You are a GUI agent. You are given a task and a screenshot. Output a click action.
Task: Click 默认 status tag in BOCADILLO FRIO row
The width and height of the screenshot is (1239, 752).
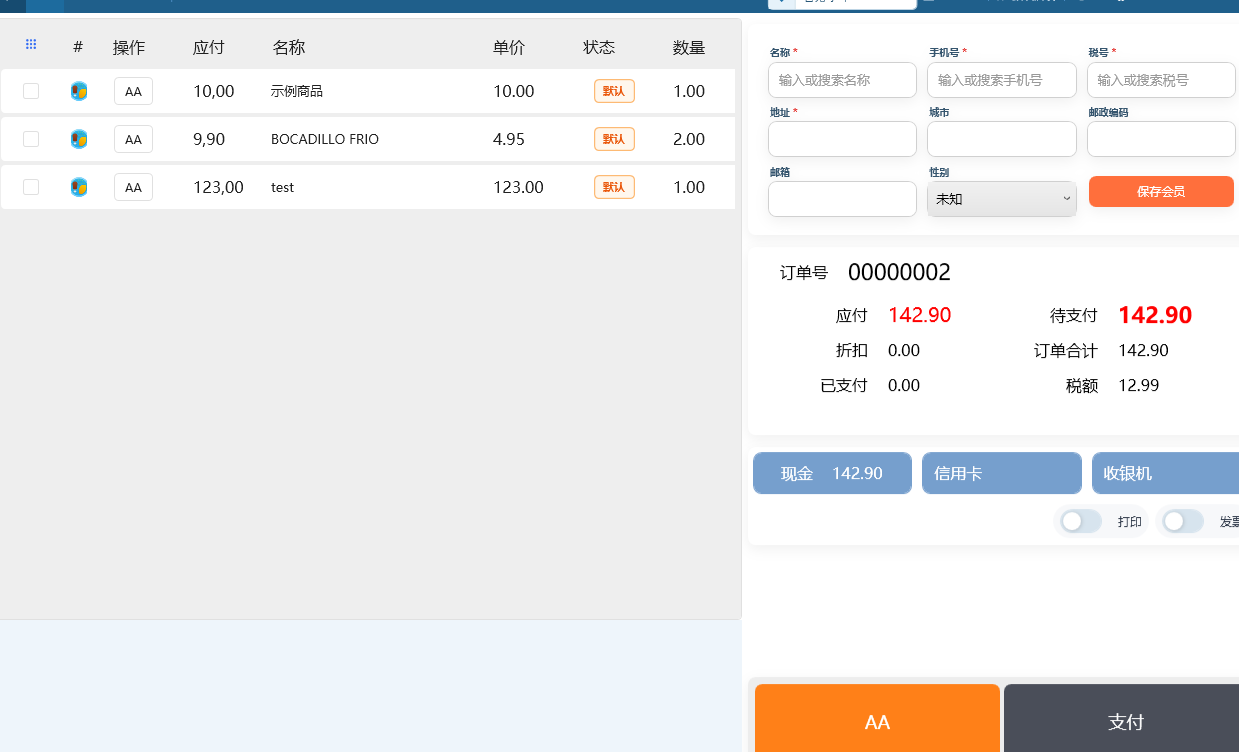614,139
